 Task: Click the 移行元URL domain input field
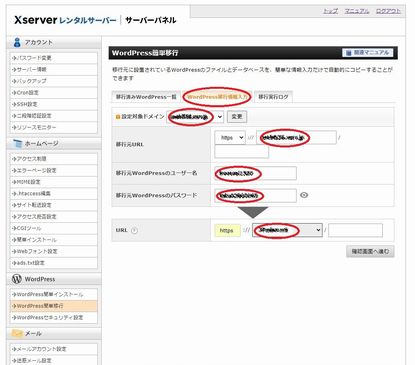pyautogui.click(x=296, y=137)
